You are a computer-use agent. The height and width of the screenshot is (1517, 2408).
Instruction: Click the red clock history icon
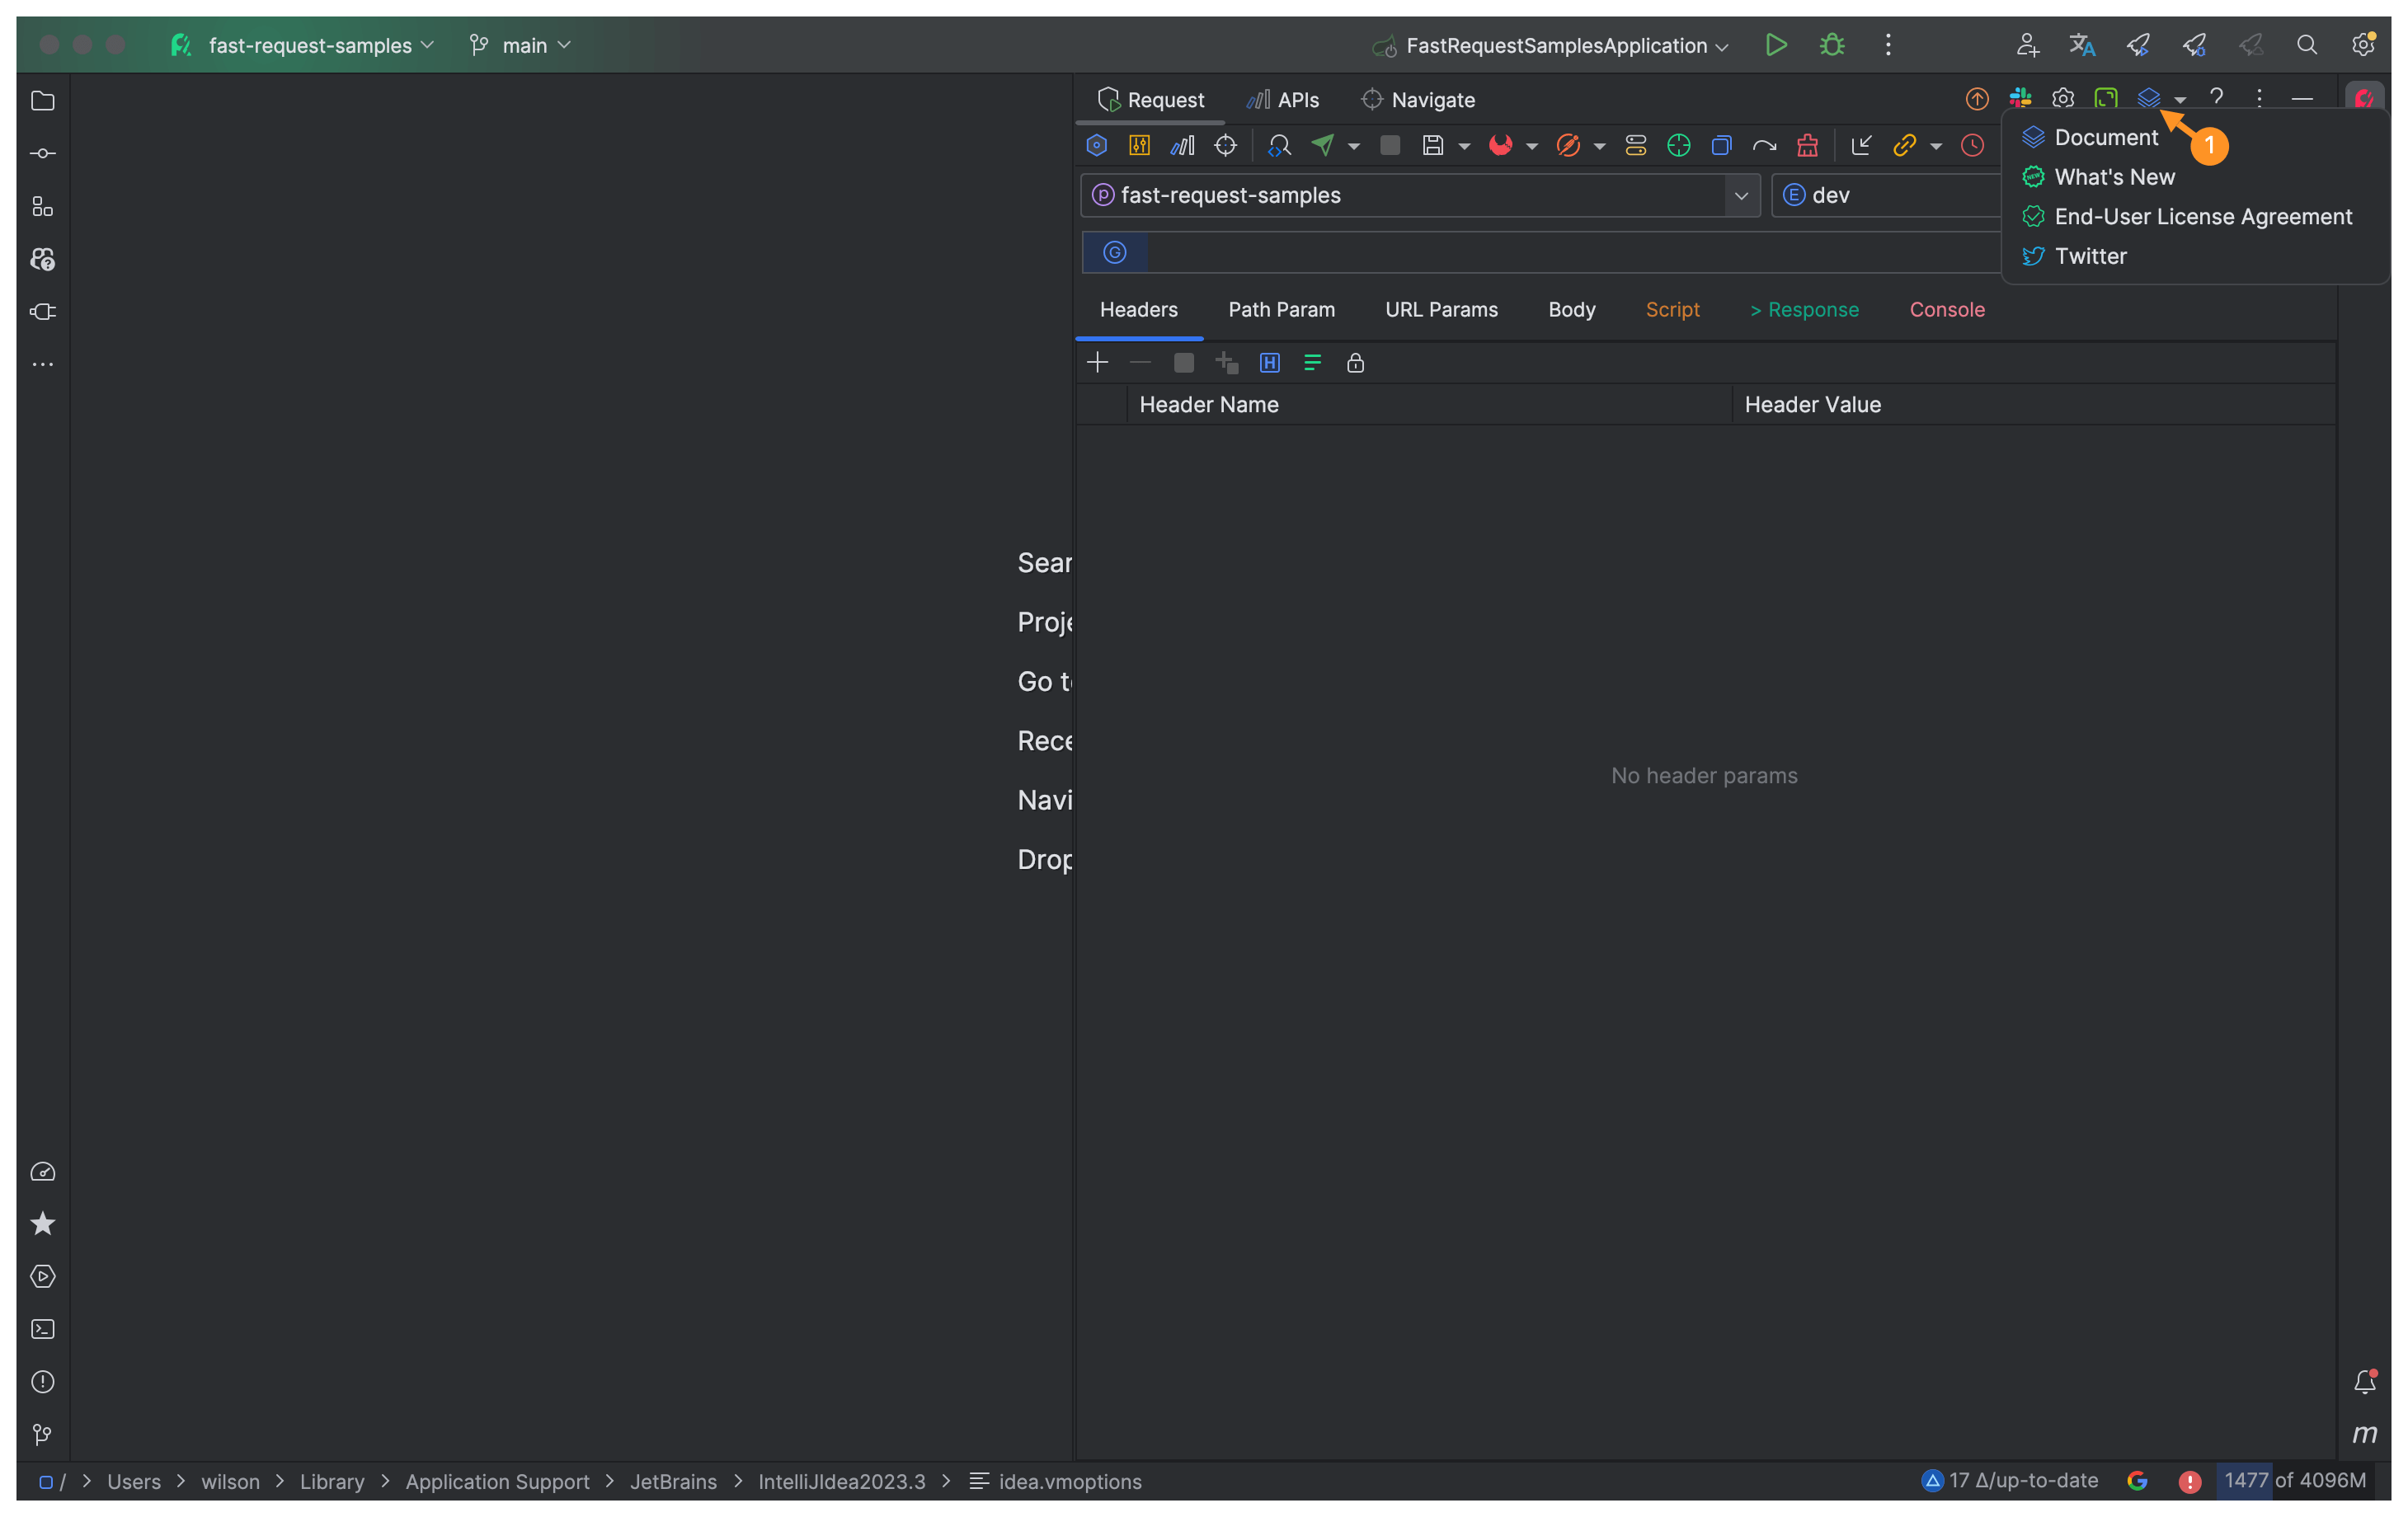pyautogui.click(x=1972, y=146)
